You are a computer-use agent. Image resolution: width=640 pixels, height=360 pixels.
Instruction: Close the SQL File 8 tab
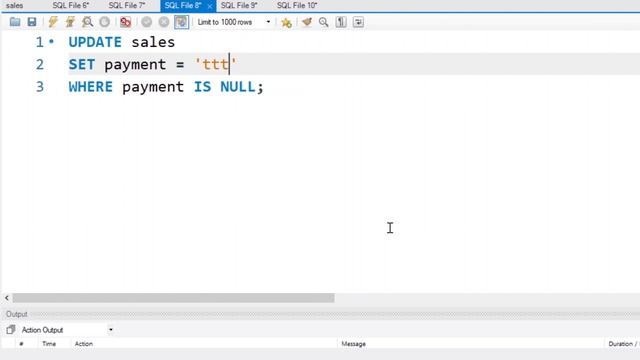coord(209,6)
